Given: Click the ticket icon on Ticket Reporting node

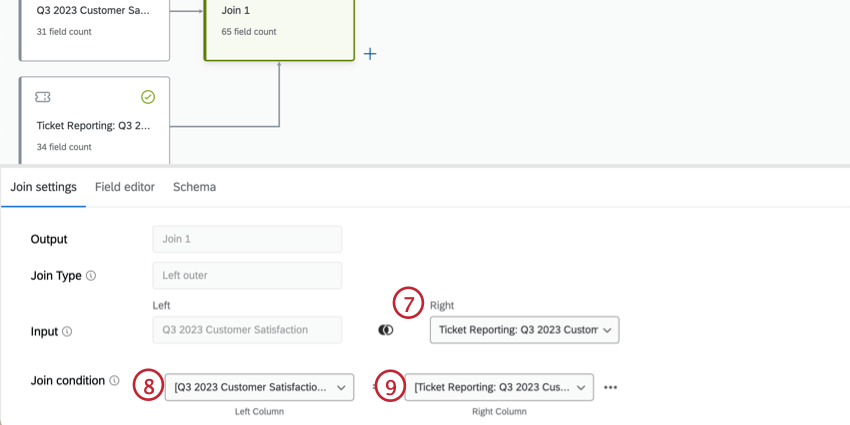Looking at the screenshot, I should (x=43, y=97).
